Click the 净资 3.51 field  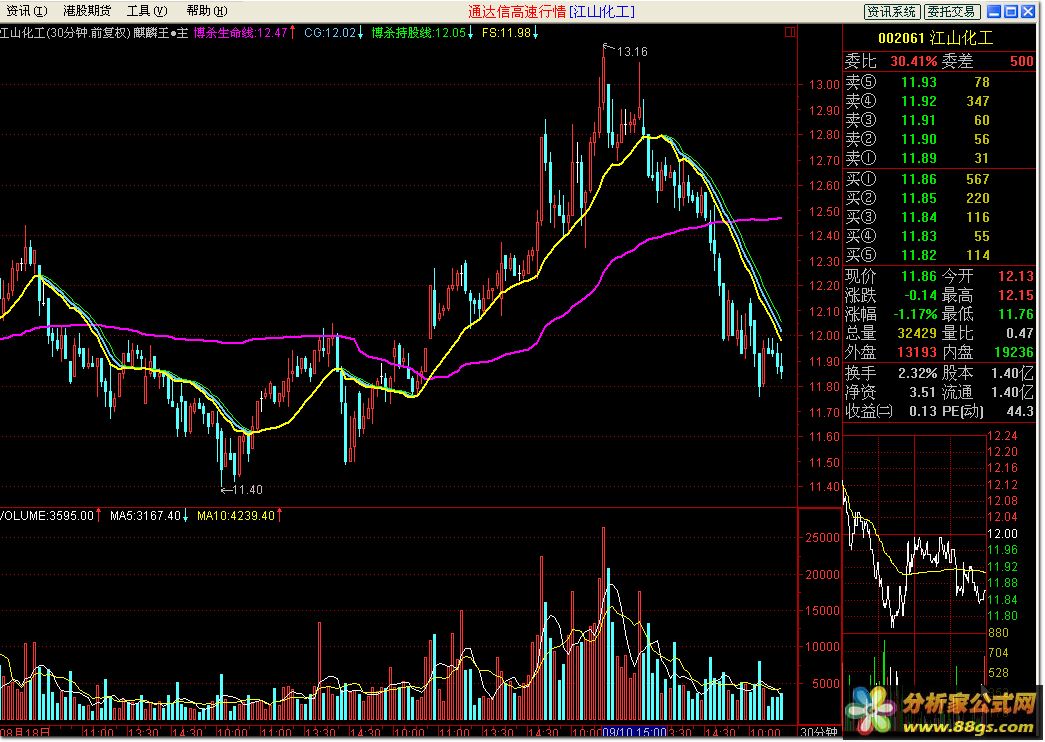point(891,393)
